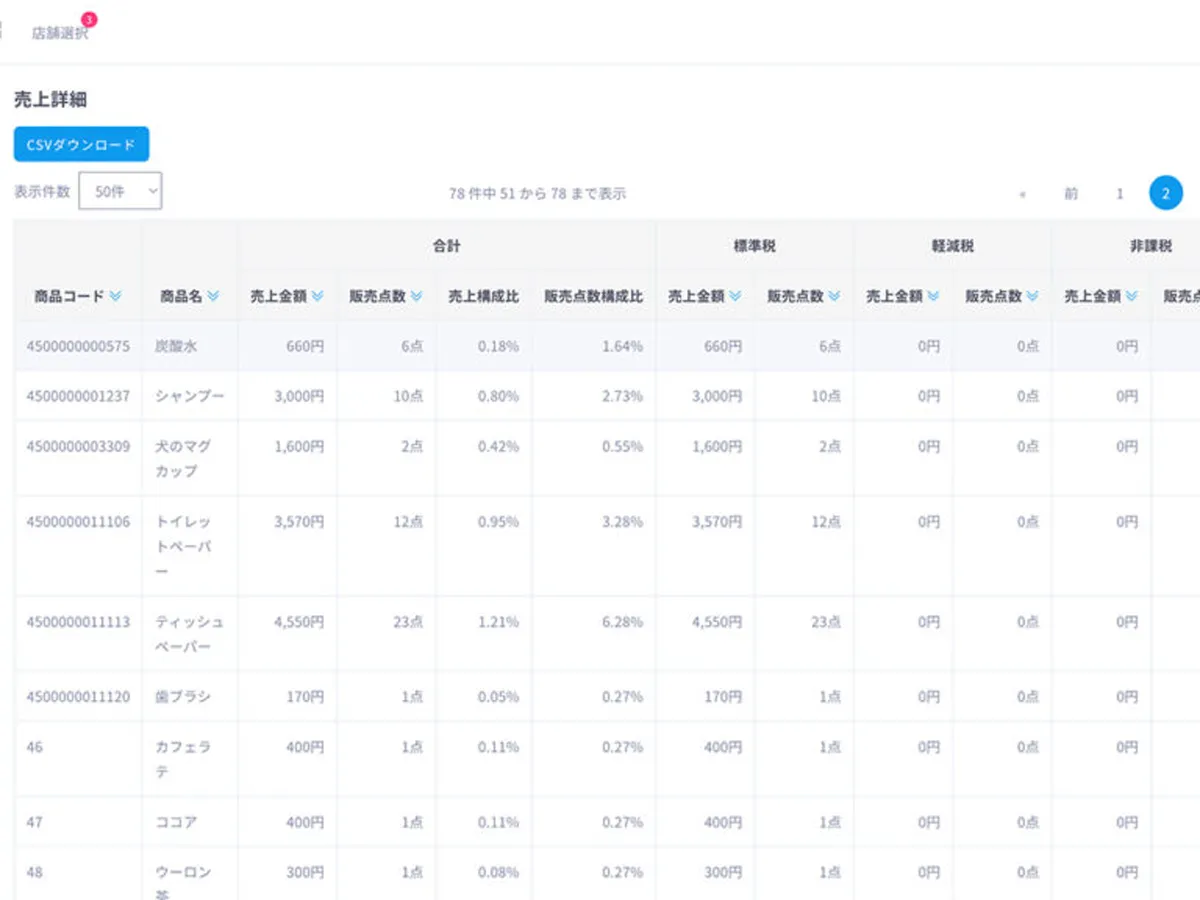Sort by 売上金額 arrow under 非課税
The width and height of the screenshot is (1200, 900).
click(1131, 297)
